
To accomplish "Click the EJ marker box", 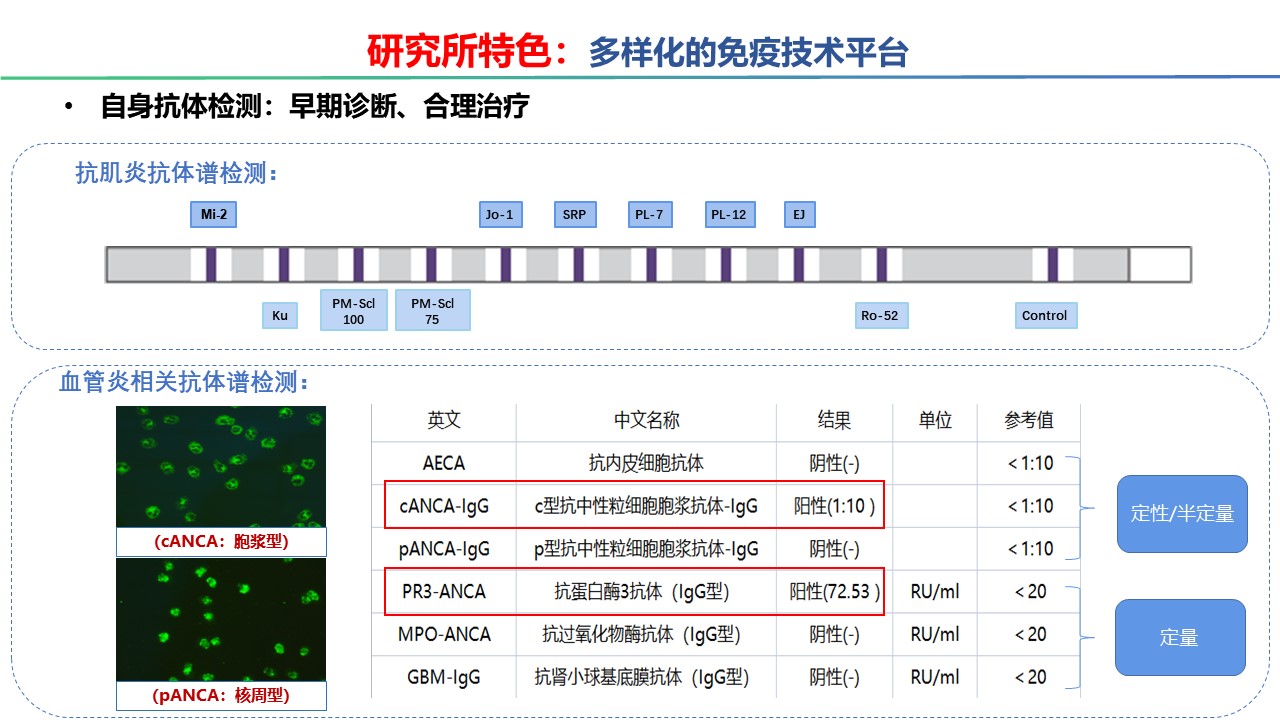I will 798,214.
